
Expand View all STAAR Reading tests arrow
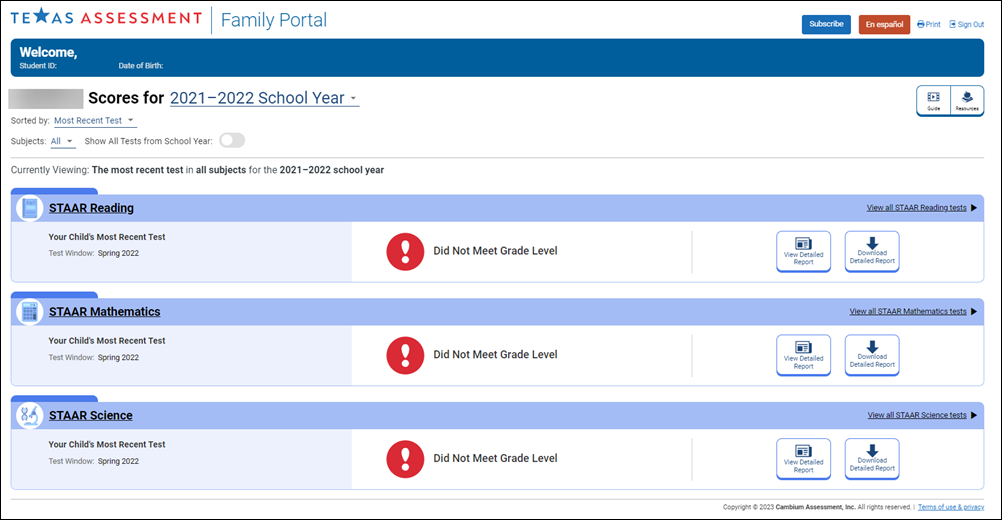(974, 208)
